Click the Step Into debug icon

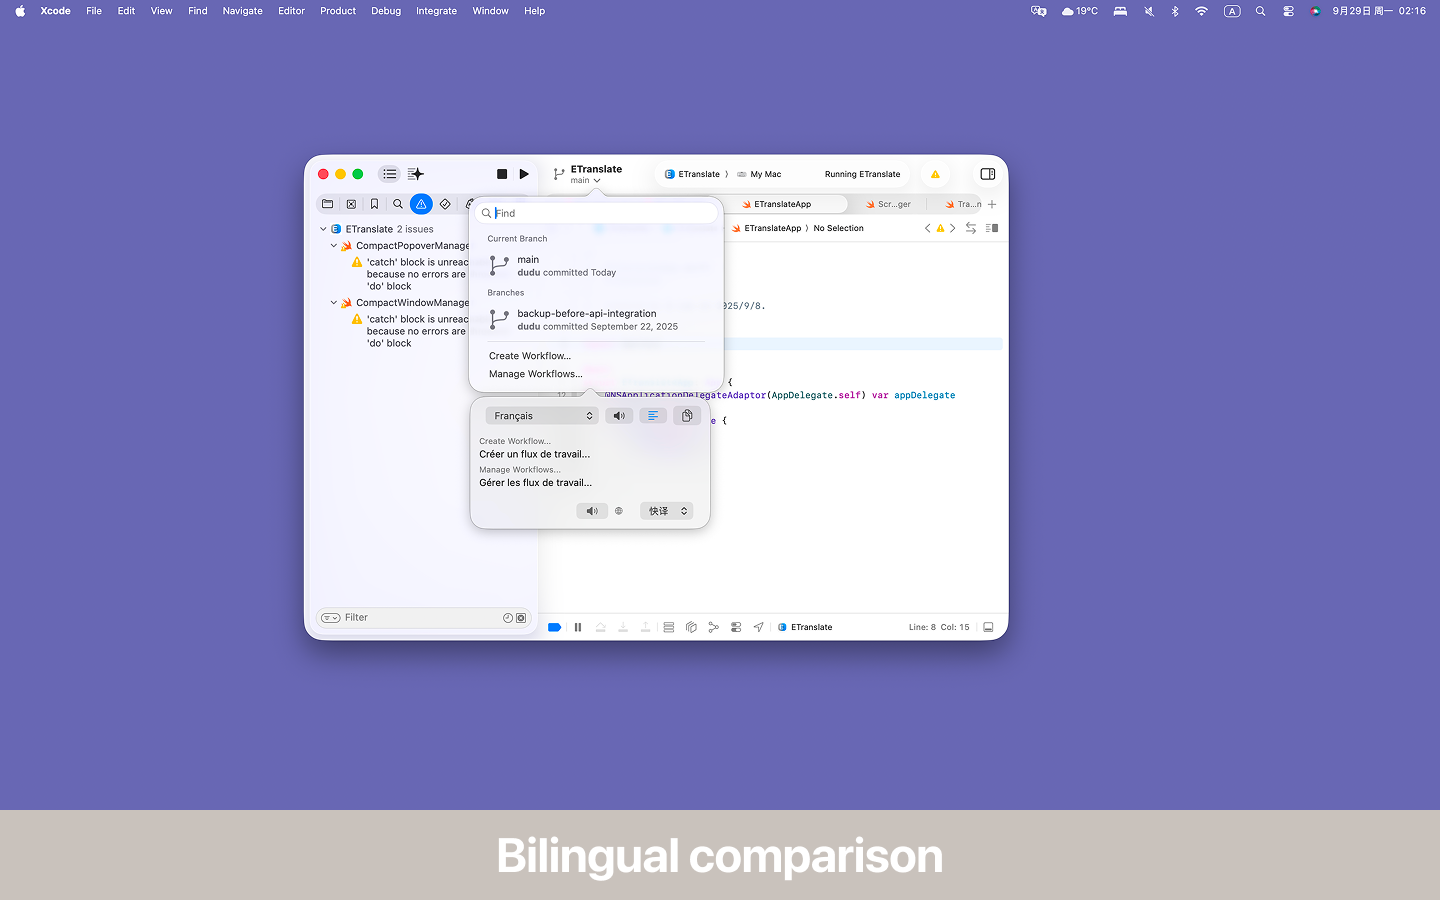tap(623, 627)
